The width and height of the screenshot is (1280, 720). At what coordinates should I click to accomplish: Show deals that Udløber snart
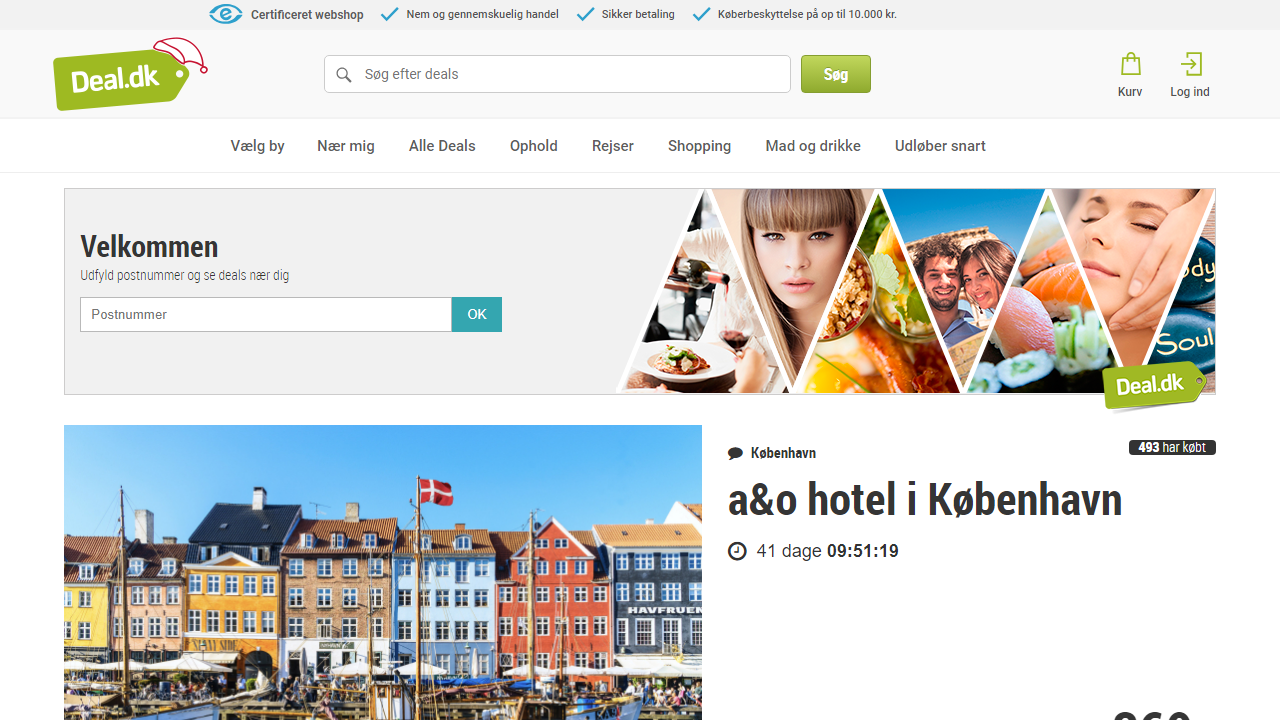point(940,145)
